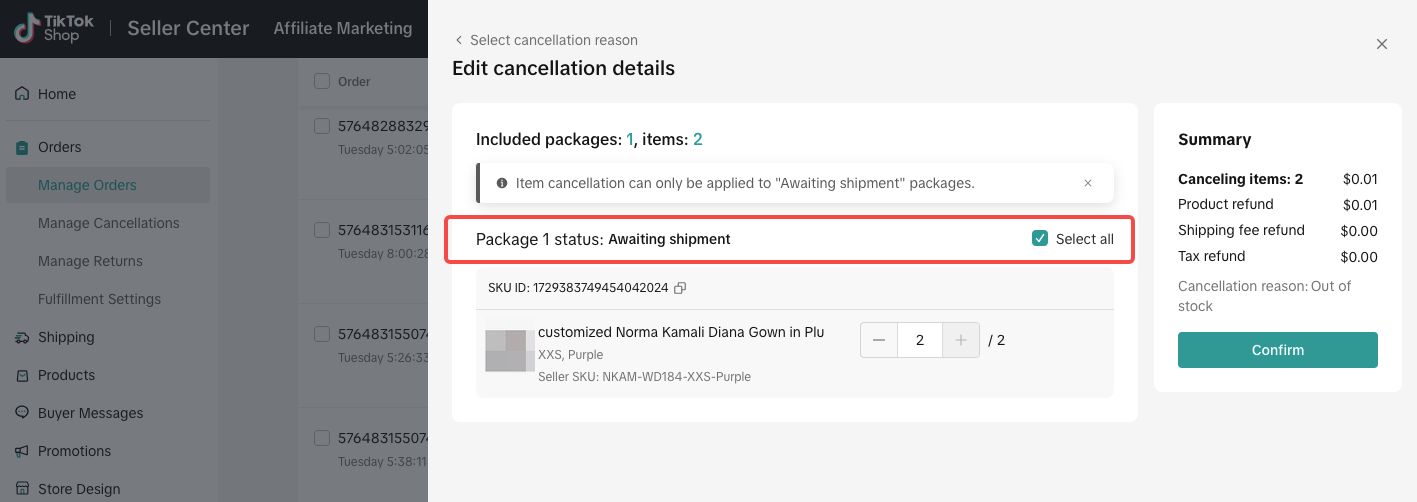Open the Products sidebar section

point(66,375)
